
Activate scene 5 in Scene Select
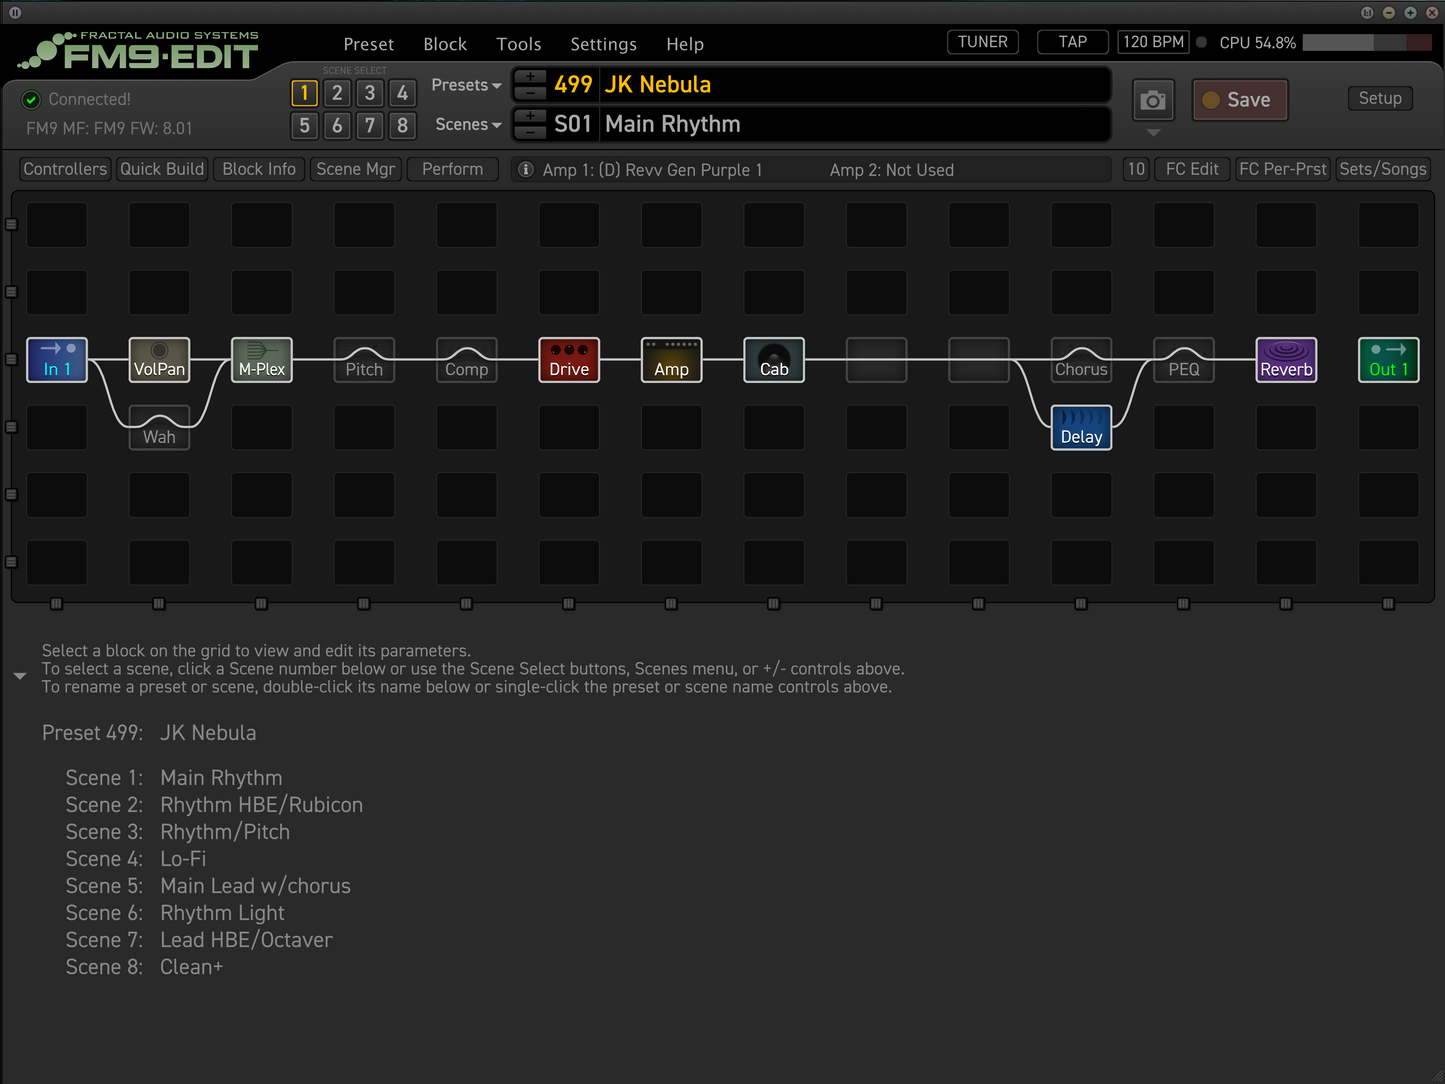coord(305,125)
